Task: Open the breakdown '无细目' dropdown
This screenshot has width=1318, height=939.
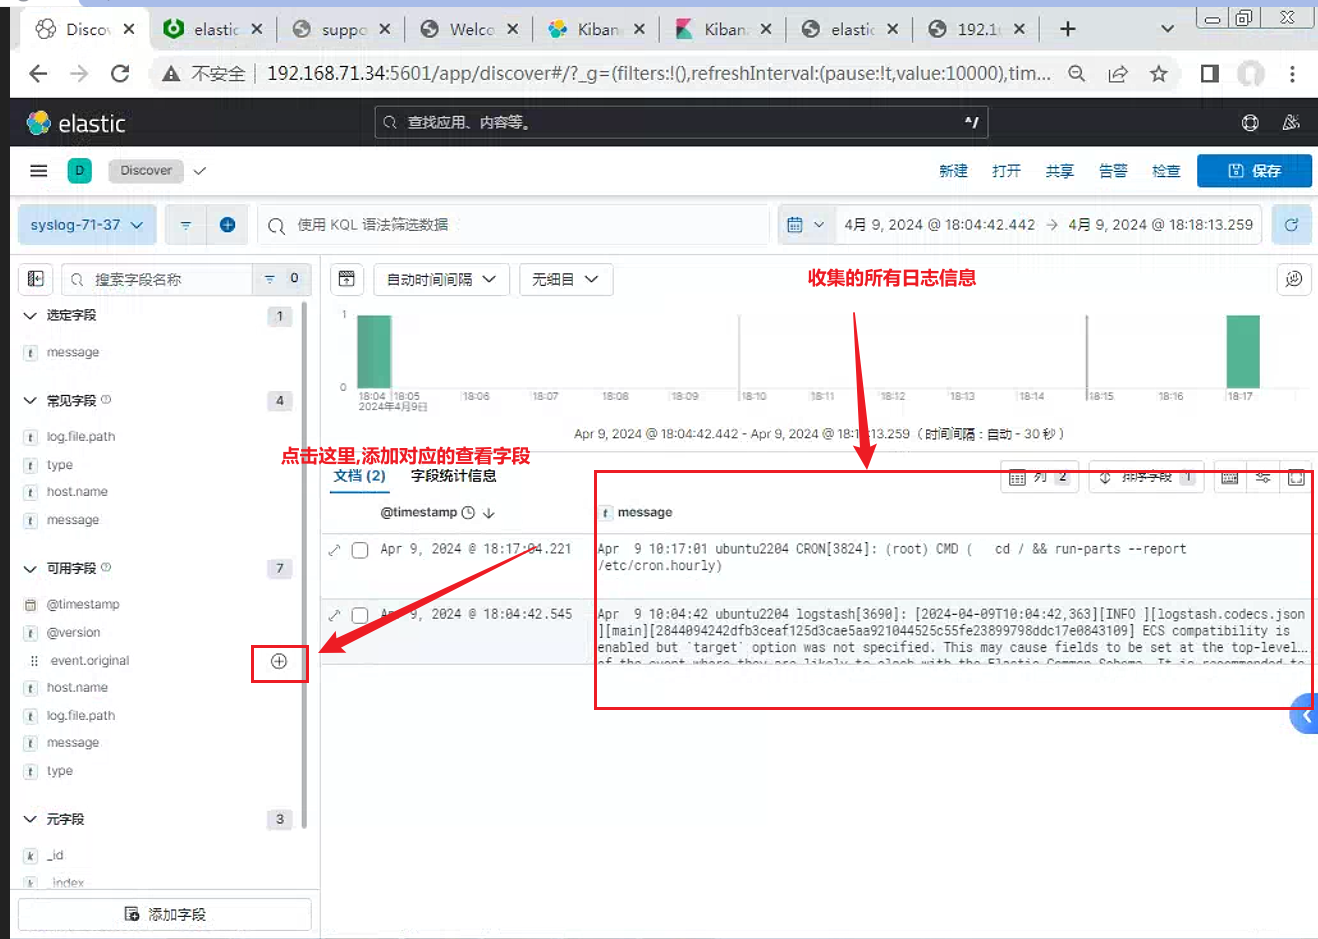Action: 565,279
